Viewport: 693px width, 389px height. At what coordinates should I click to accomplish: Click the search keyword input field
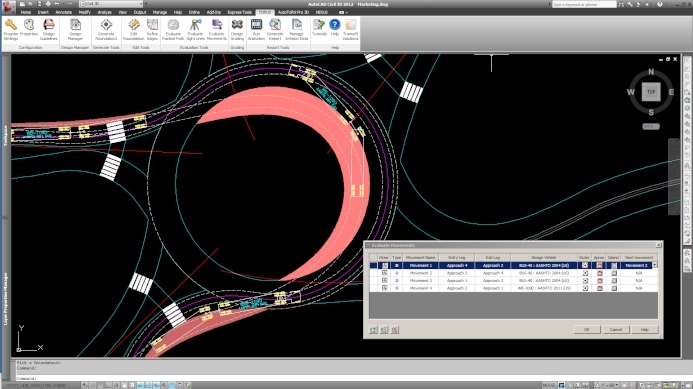pos(584,4)
